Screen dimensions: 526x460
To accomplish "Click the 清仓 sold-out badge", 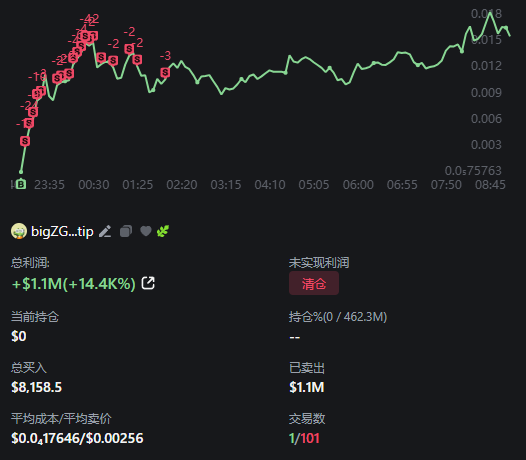I will (x=314, y=284).
